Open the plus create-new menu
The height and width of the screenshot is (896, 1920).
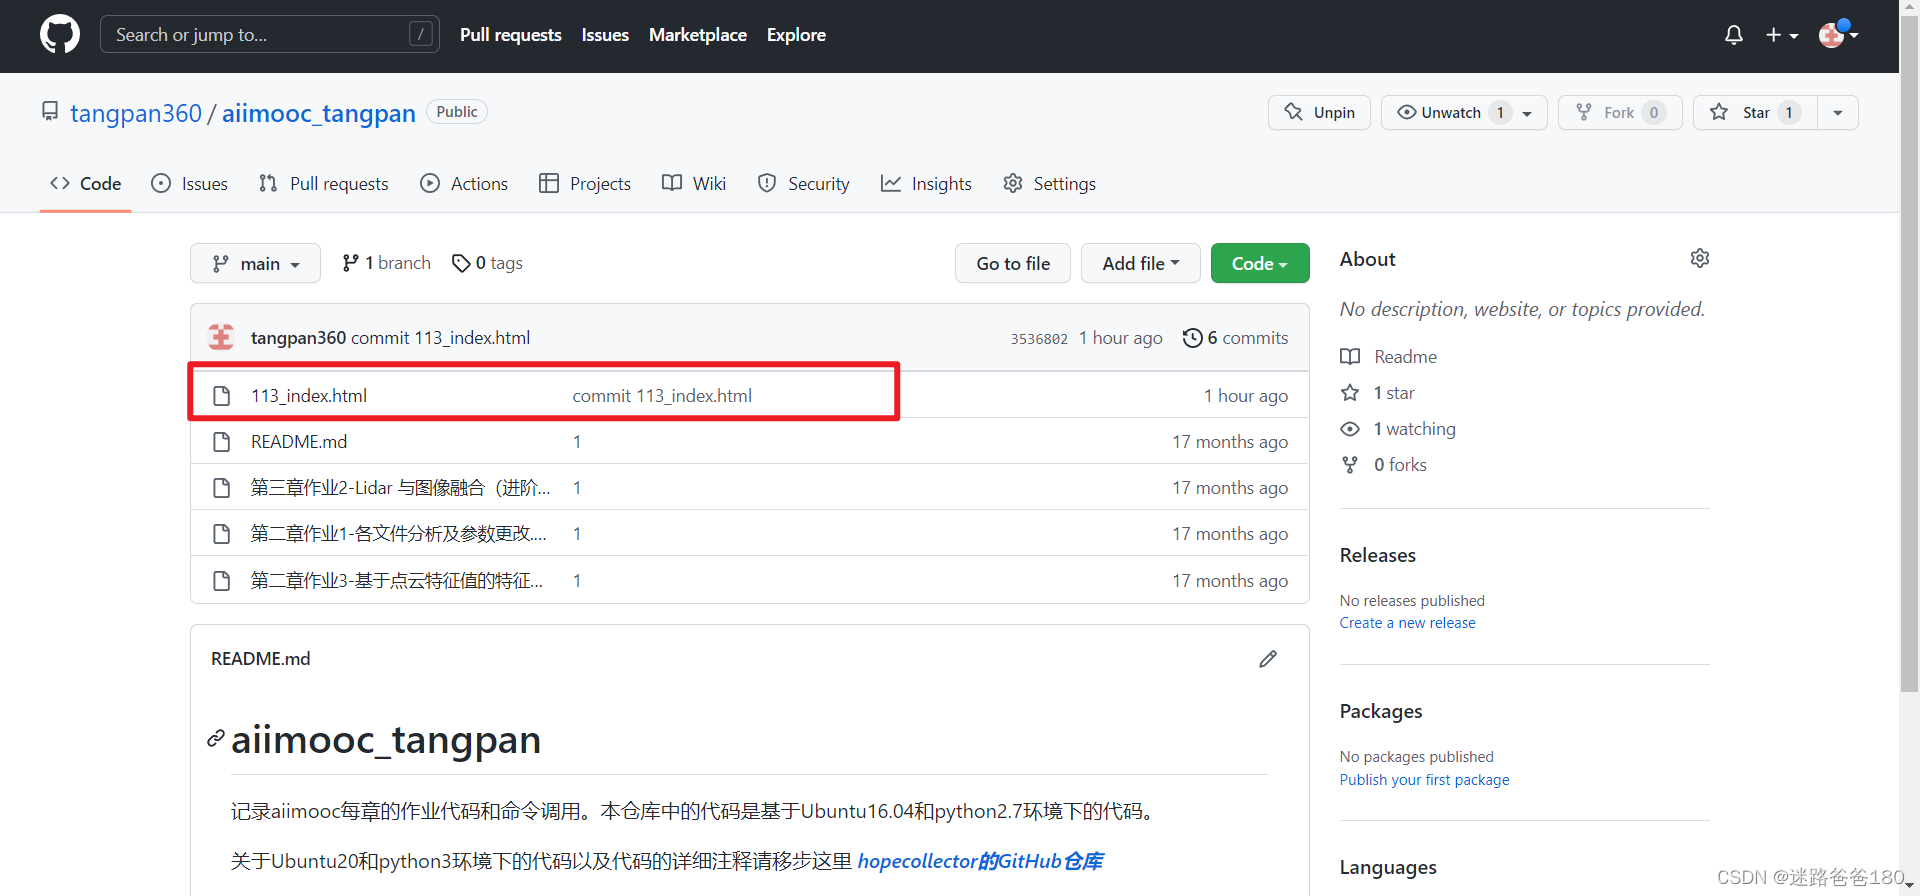(x=1782, y=35)
